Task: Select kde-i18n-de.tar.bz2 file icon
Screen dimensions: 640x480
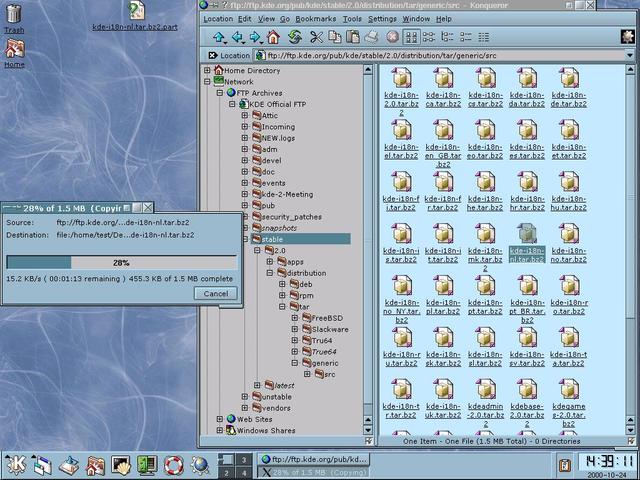Action: coord(569,78)
